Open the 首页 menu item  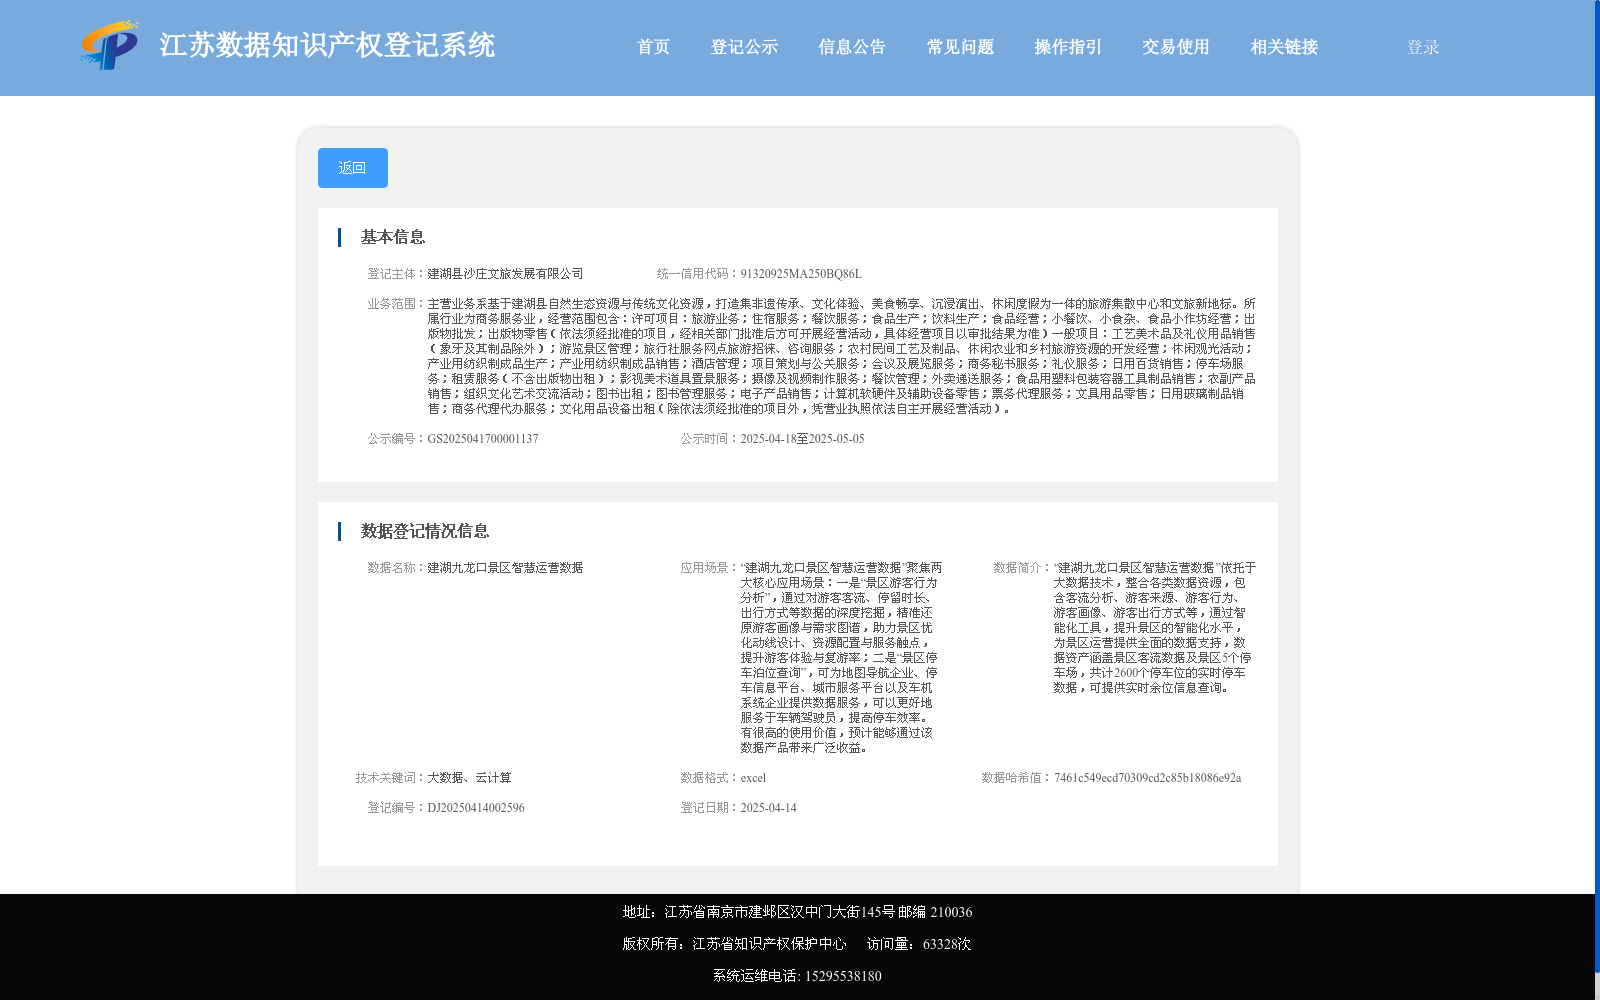(653, 47)
